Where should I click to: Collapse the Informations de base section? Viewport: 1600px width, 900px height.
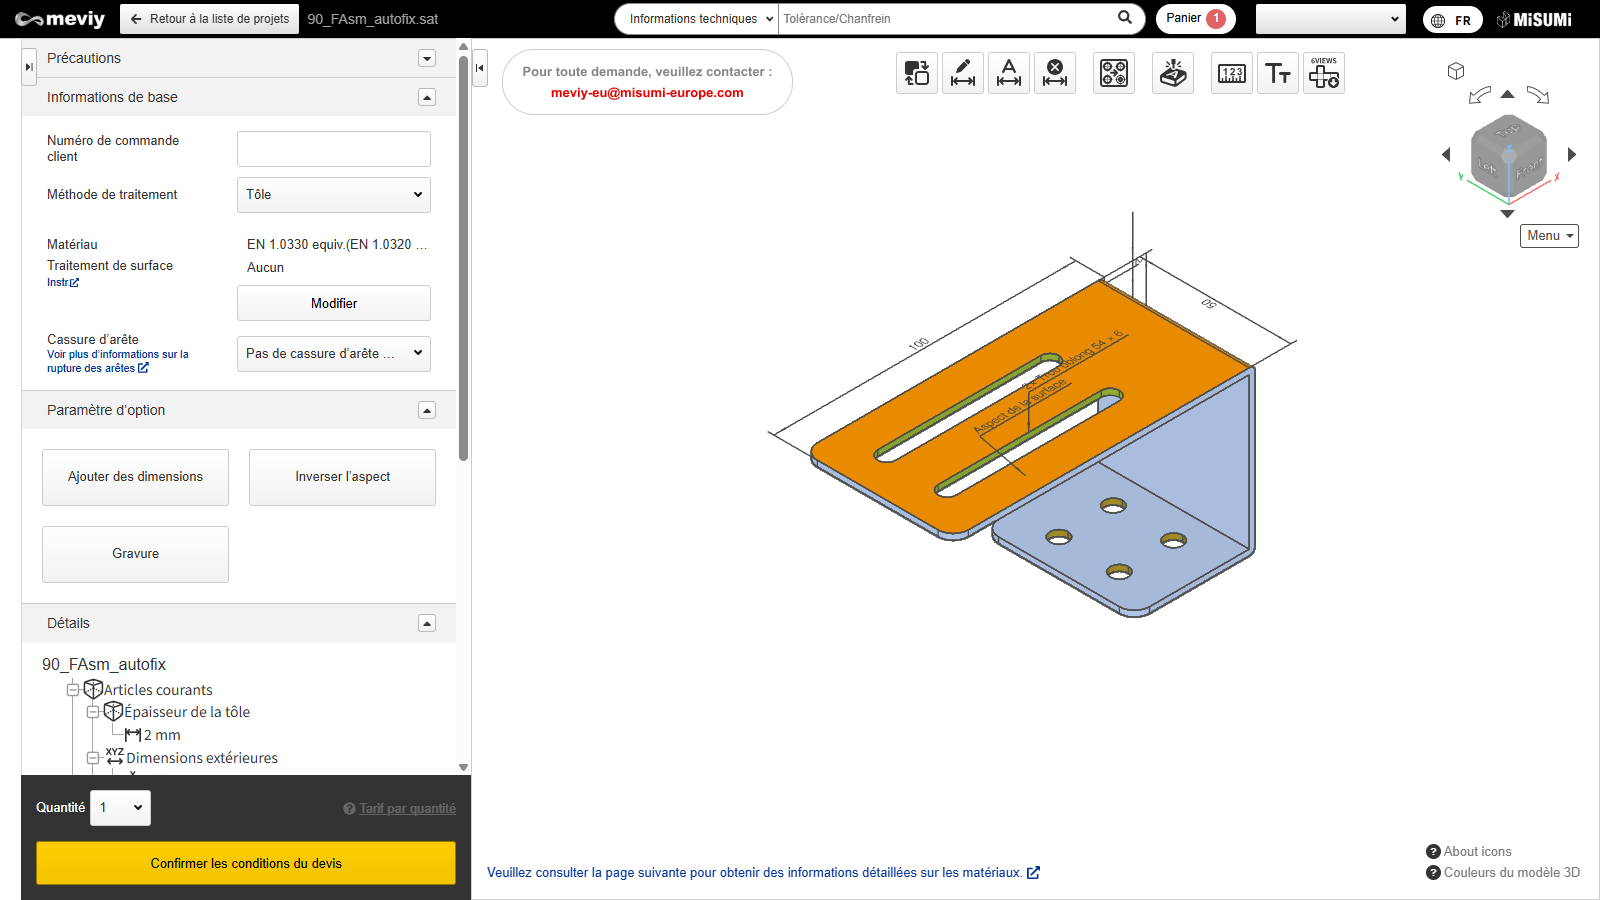pyautogui.click(x=427, y=97)
